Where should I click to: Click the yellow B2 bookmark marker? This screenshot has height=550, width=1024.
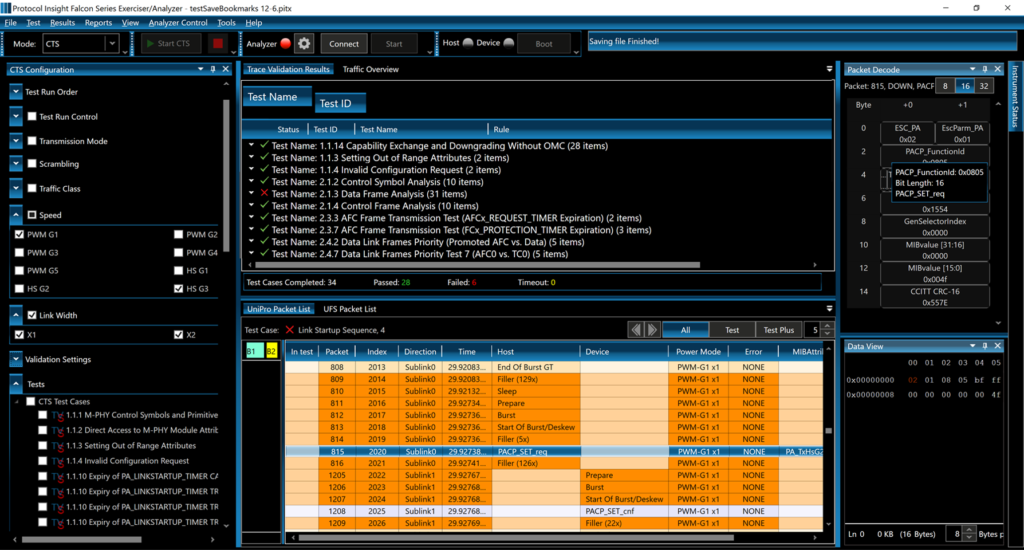click(270, 352)
